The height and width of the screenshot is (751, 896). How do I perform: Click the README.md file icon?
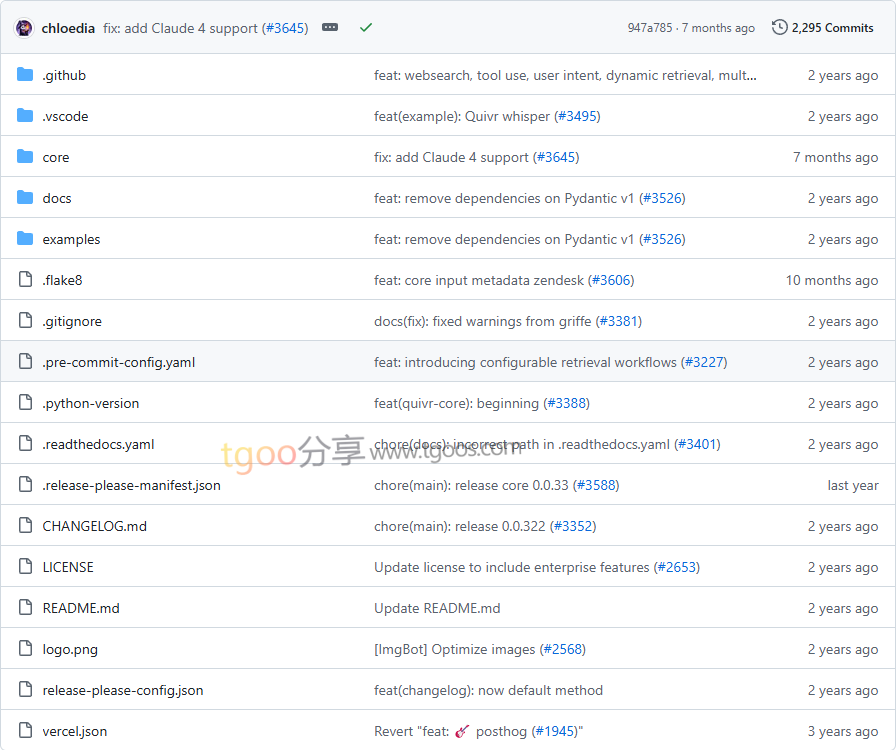coord(25,608)
